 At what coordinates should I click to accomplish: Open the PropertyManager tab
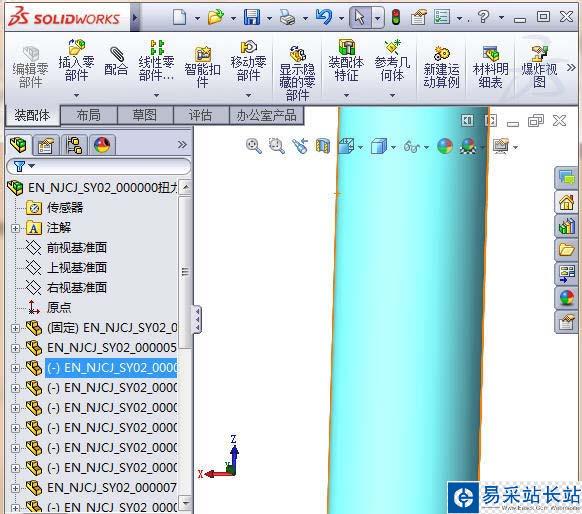(46, 145)
